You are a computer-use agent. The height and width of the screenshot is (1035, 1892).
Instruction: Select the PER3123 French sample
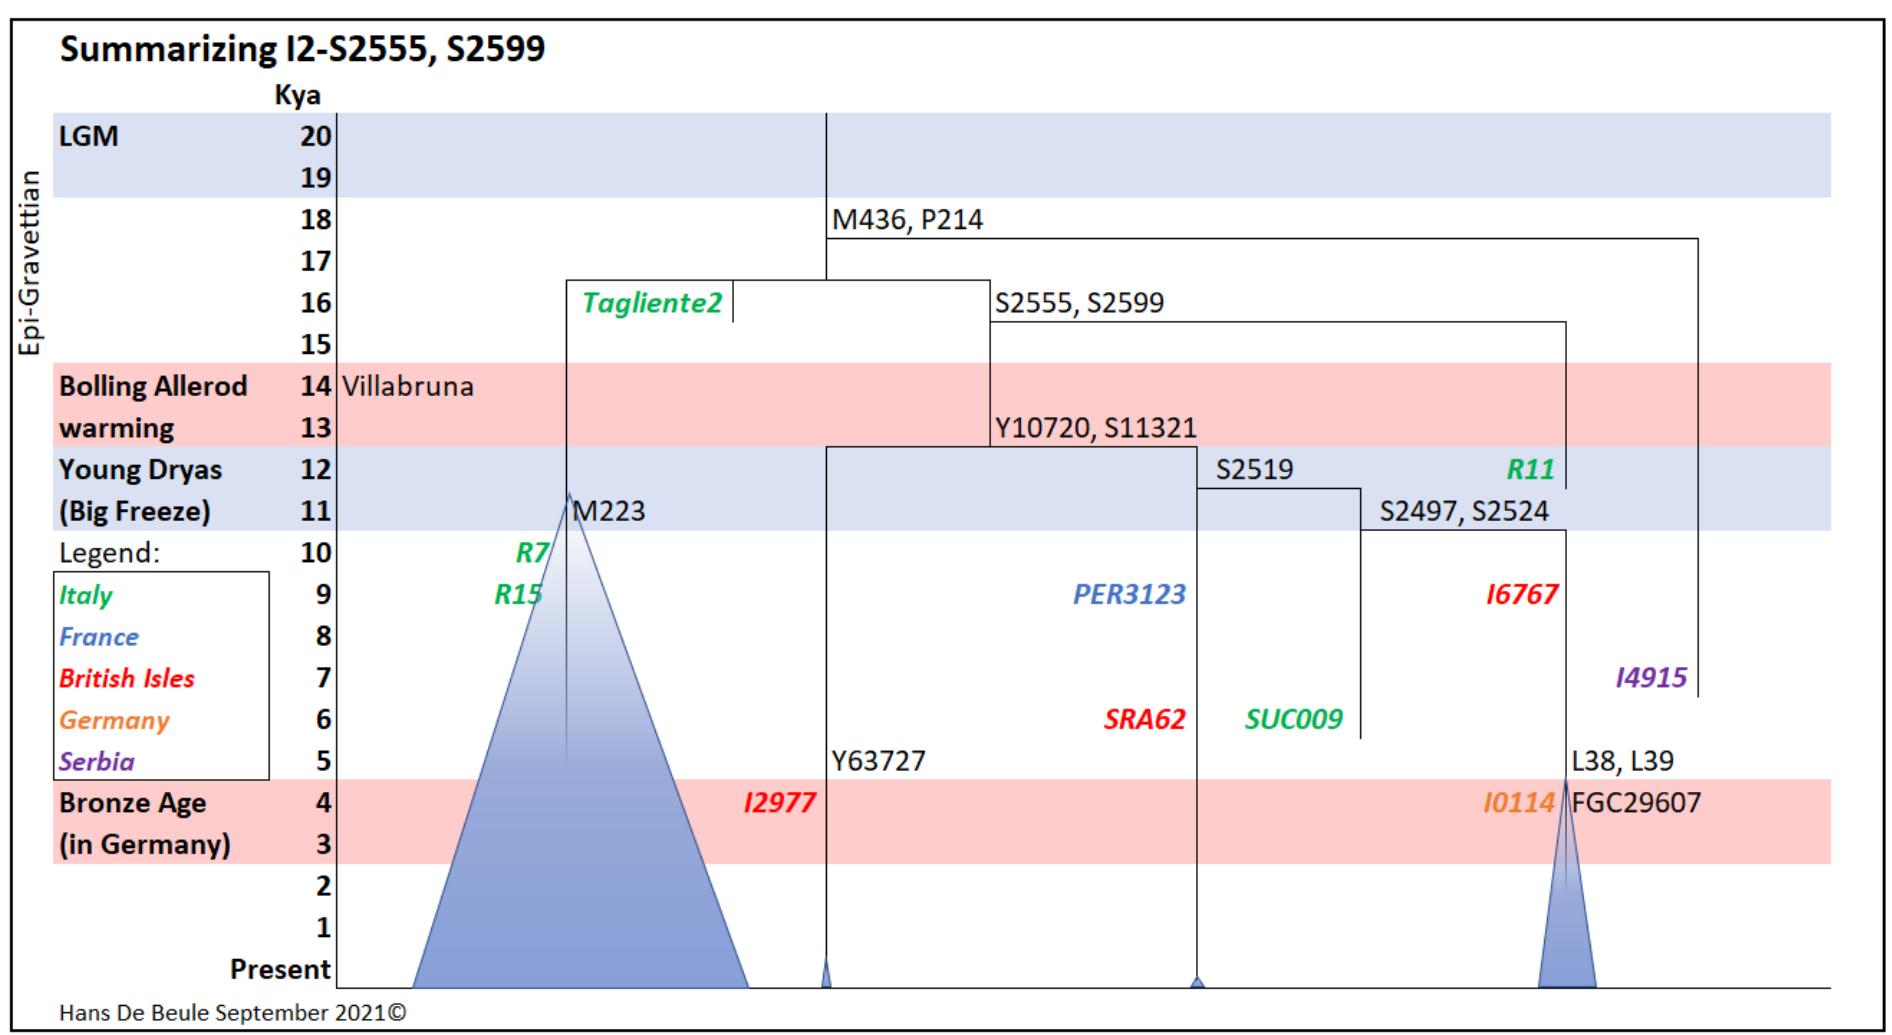tap(1128, 594)
